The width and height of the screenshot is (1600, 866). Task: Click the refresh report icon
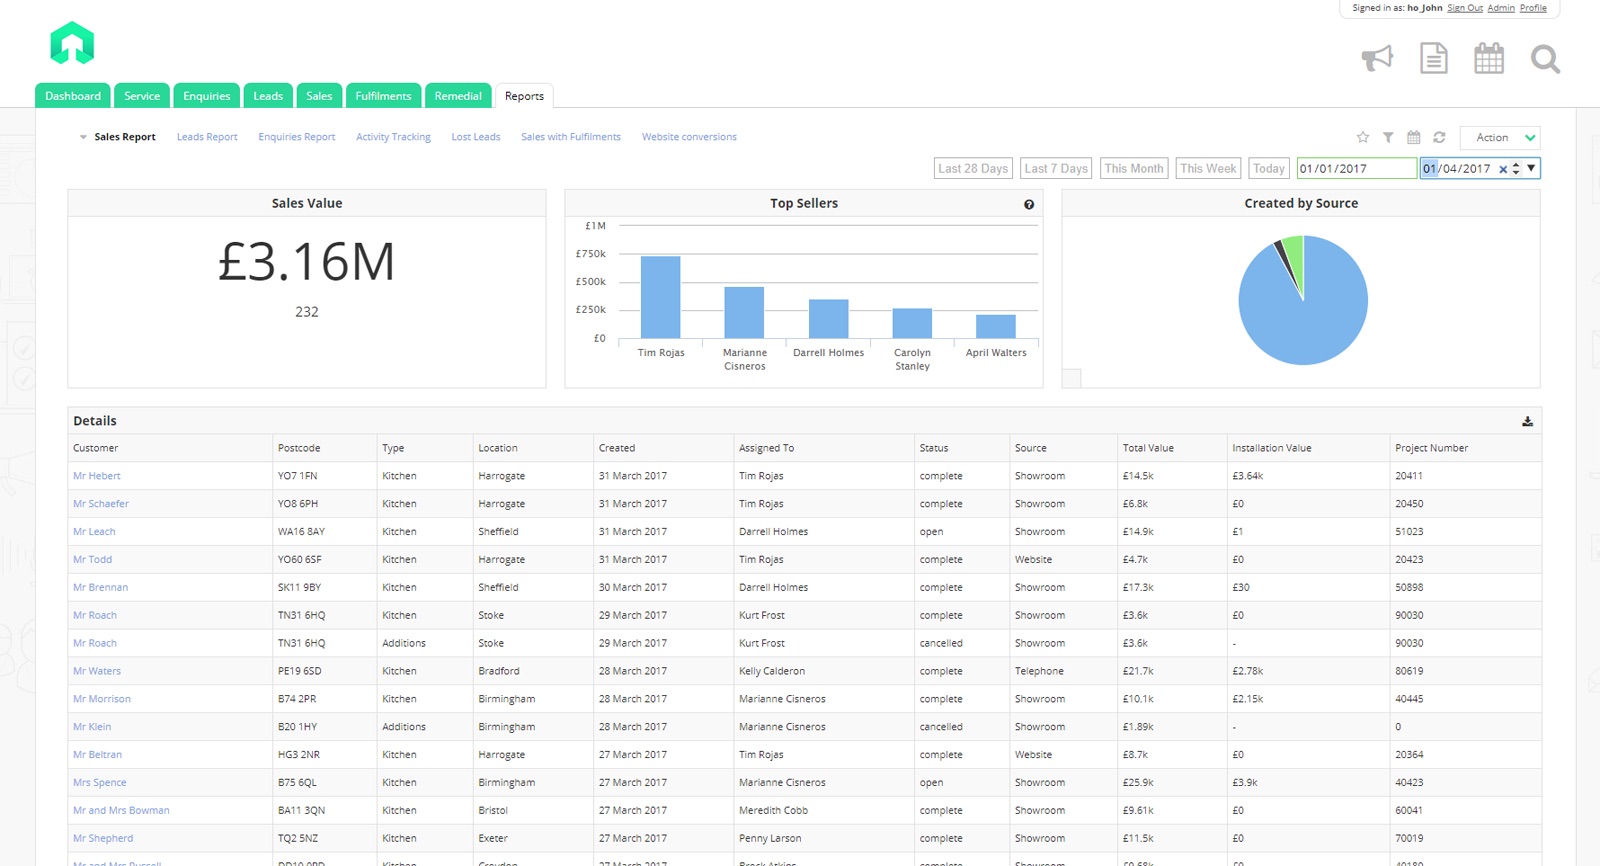1439,137
